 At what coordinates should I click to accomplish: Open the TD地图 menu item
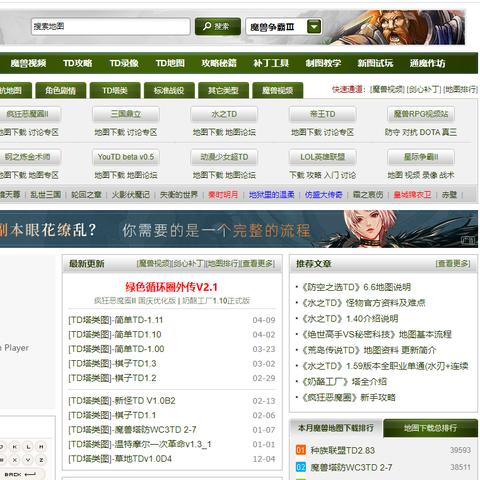tap(170, 63)
